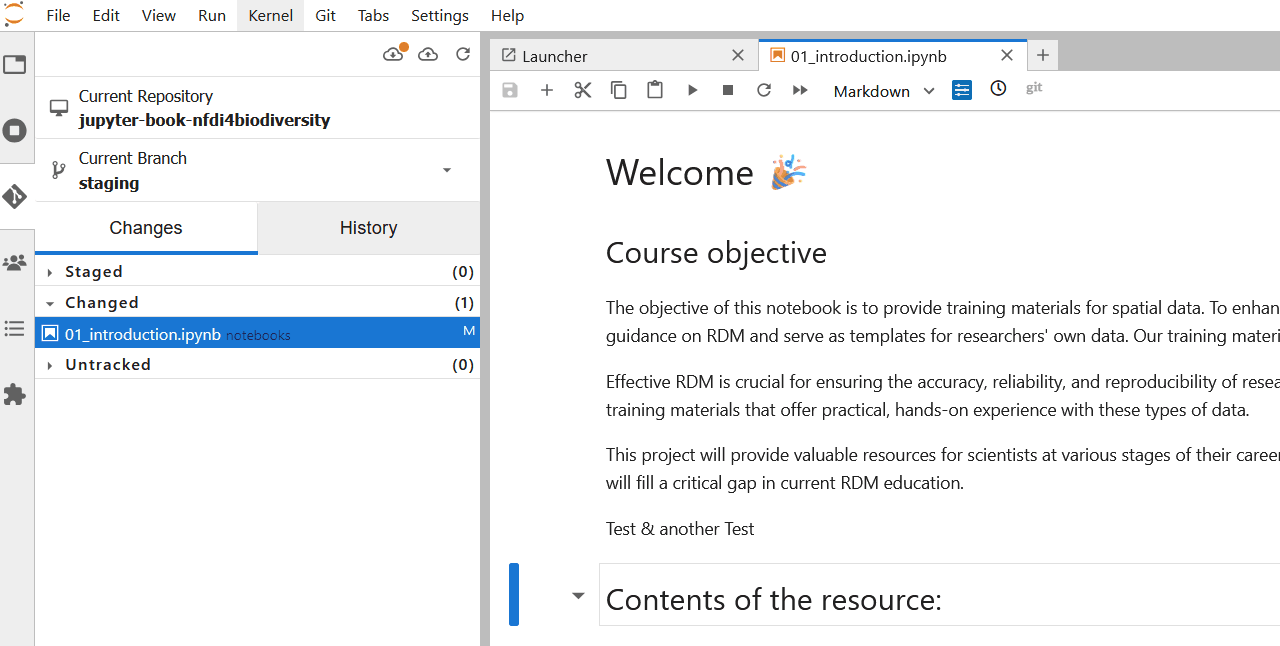This screenshot has height=646, width=1280.
Task: Restart kernel and run all cells
Action: (x=800, y=90)
